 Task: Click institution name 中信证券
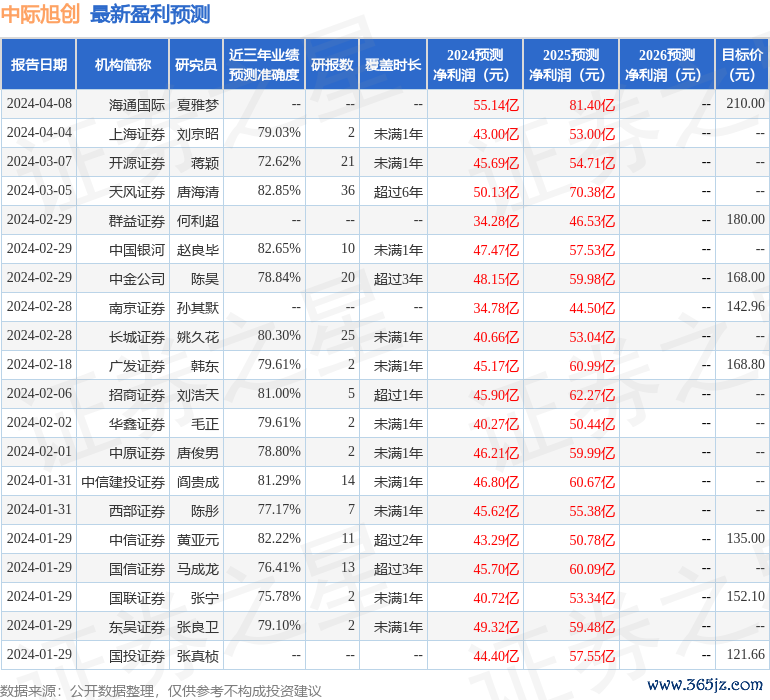tap(137, 539)
